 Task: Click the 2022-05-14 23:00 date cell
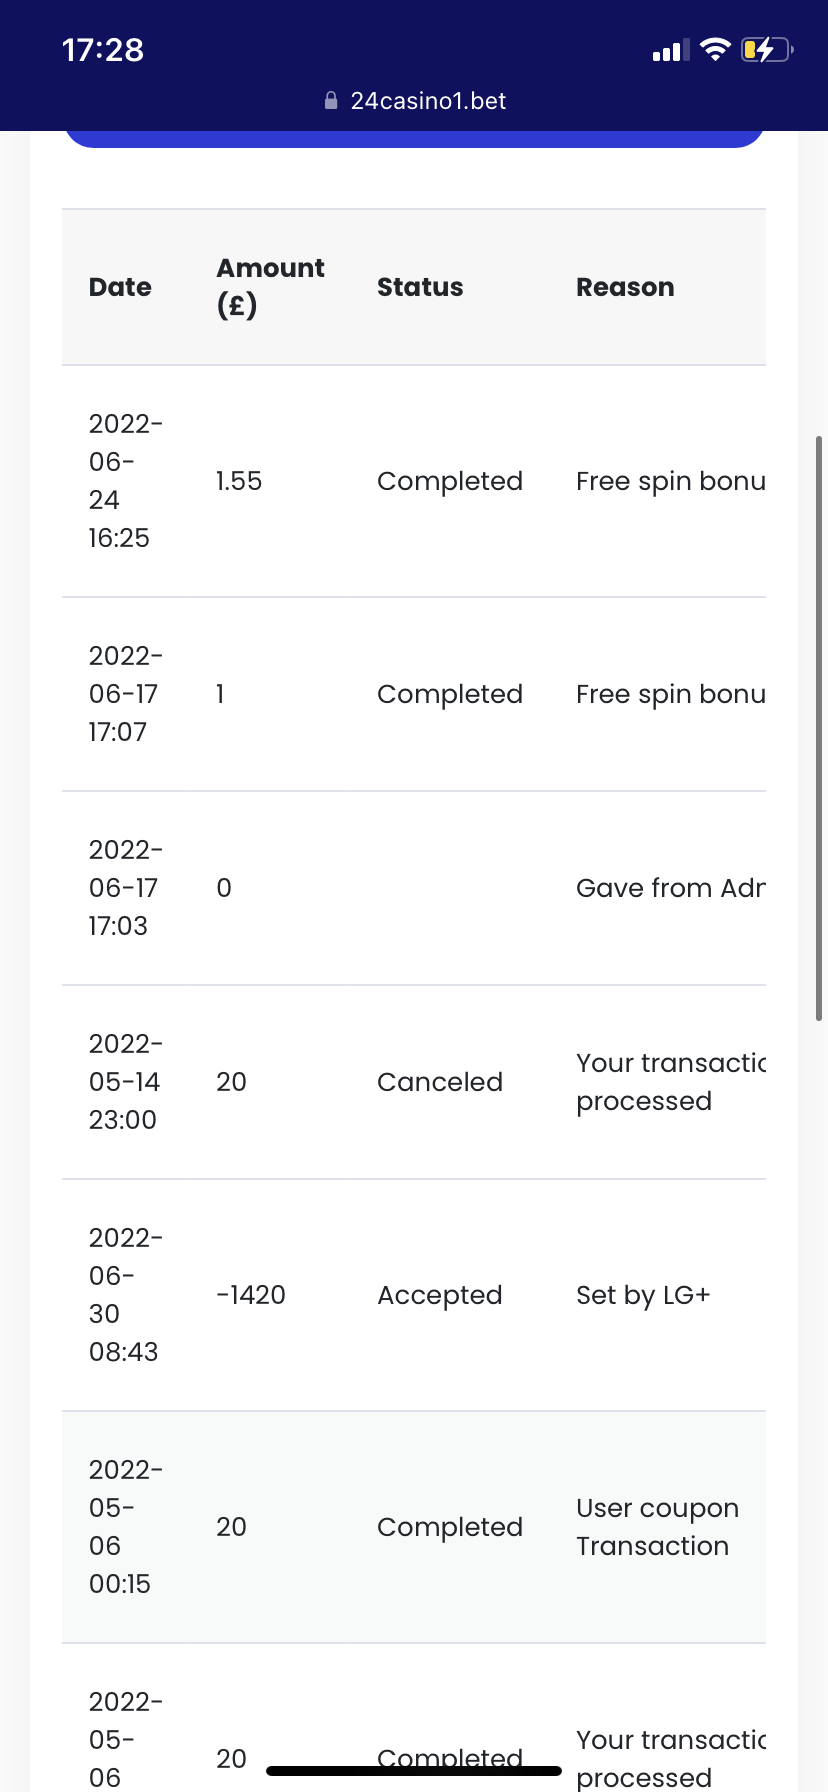pyautogui.click(x=125, y=1082)
